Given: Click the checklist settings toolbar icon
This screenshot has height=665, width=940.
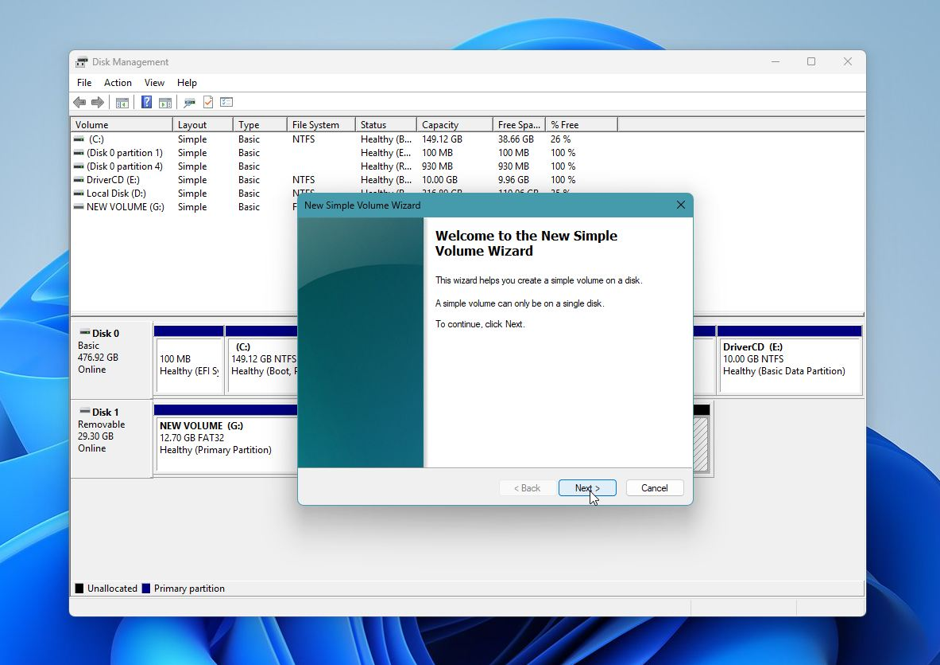Looking at the screenshot, I should (227, 102).
